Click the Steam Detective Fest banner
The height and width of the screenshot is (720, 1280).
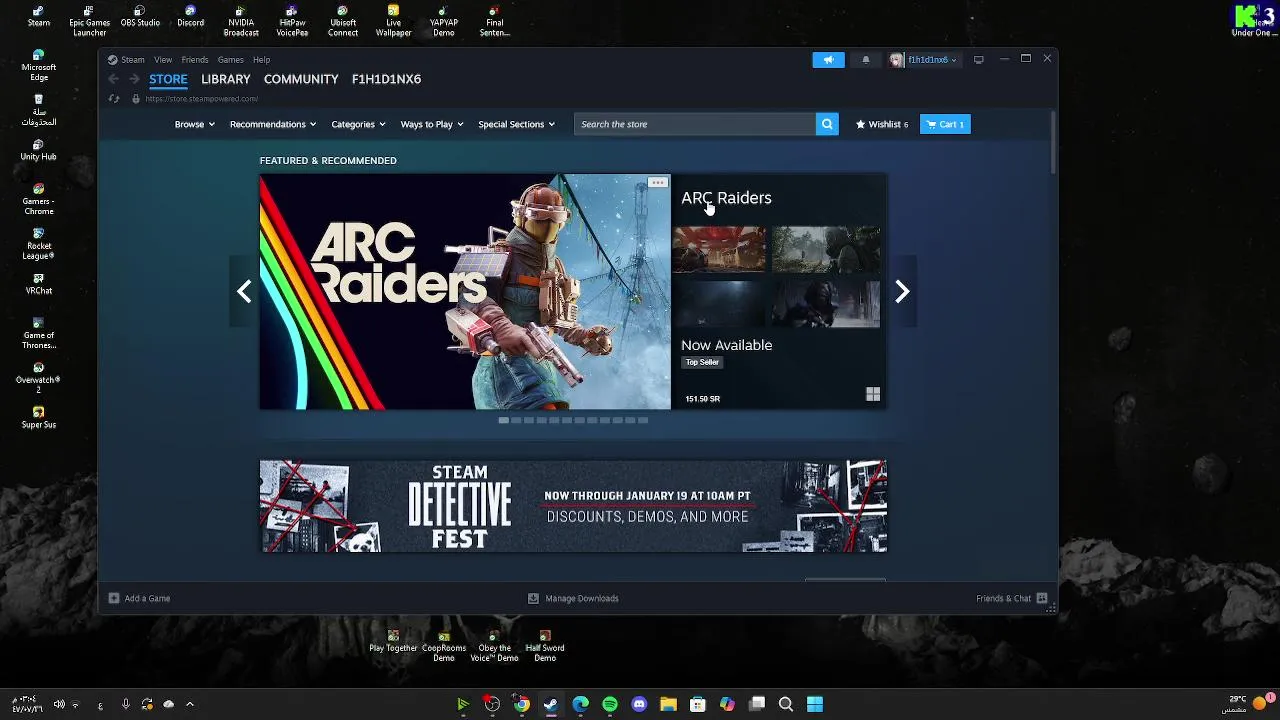point(573,506)
